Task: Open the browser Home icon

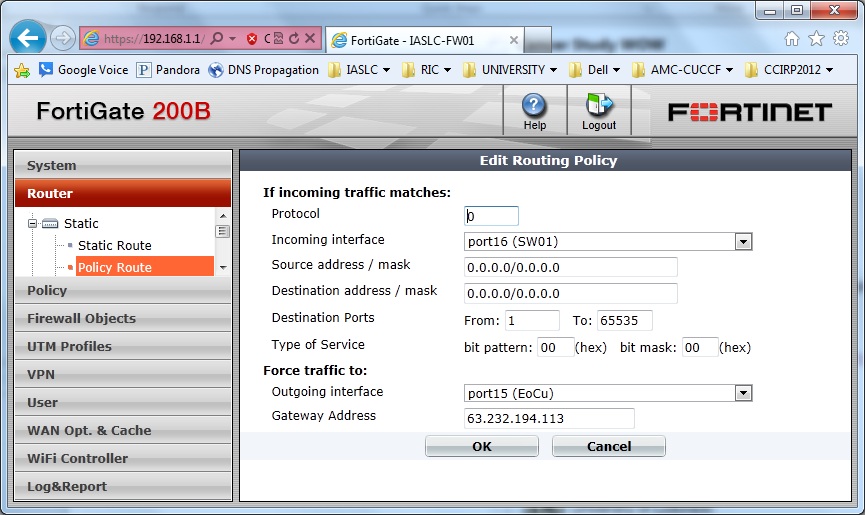Action: (x=792, y=39)
